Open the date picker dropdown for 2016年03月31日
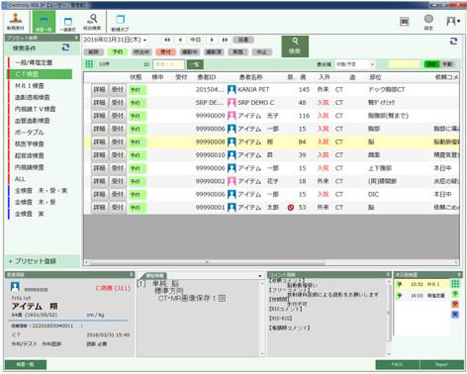This screenshot has height=374, width=467. [x=145, y=40]
